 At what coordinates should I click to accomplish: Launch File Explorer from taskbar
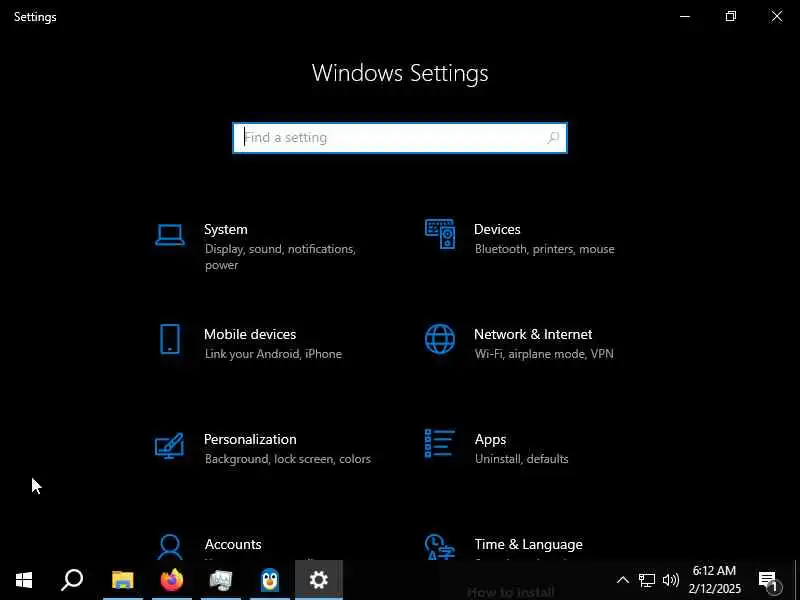pyautogui.click(x=122, y=580)
